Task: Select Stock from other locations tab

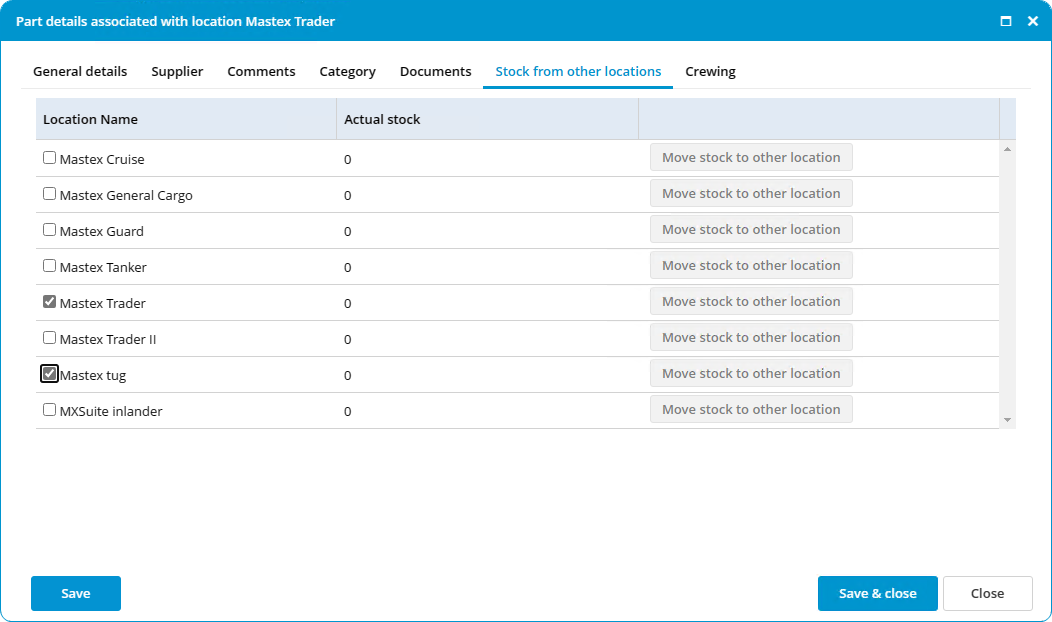Action: [578, 71]
